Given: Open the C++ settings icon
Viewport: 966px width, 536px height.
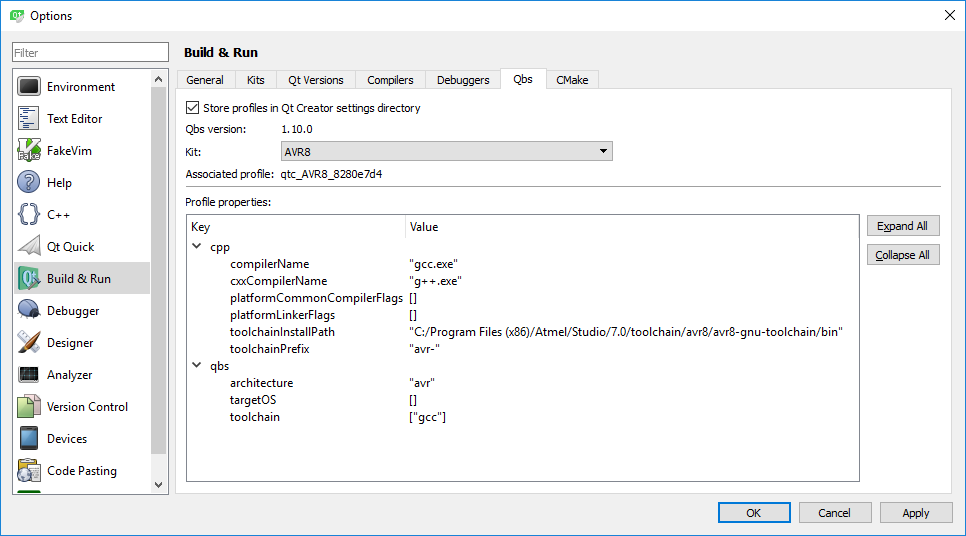Looking at the screenshot, I should 29,214.
